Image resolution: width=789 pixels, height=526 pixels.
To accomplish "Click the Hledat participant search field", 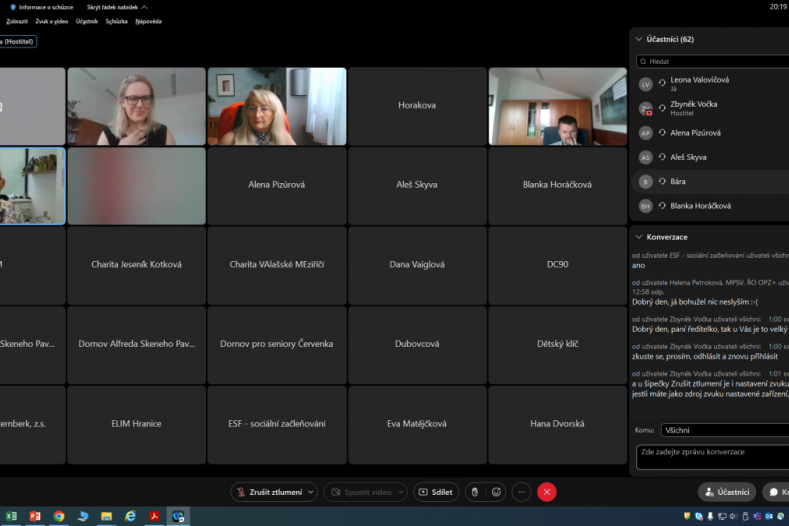I will (713, 61).
